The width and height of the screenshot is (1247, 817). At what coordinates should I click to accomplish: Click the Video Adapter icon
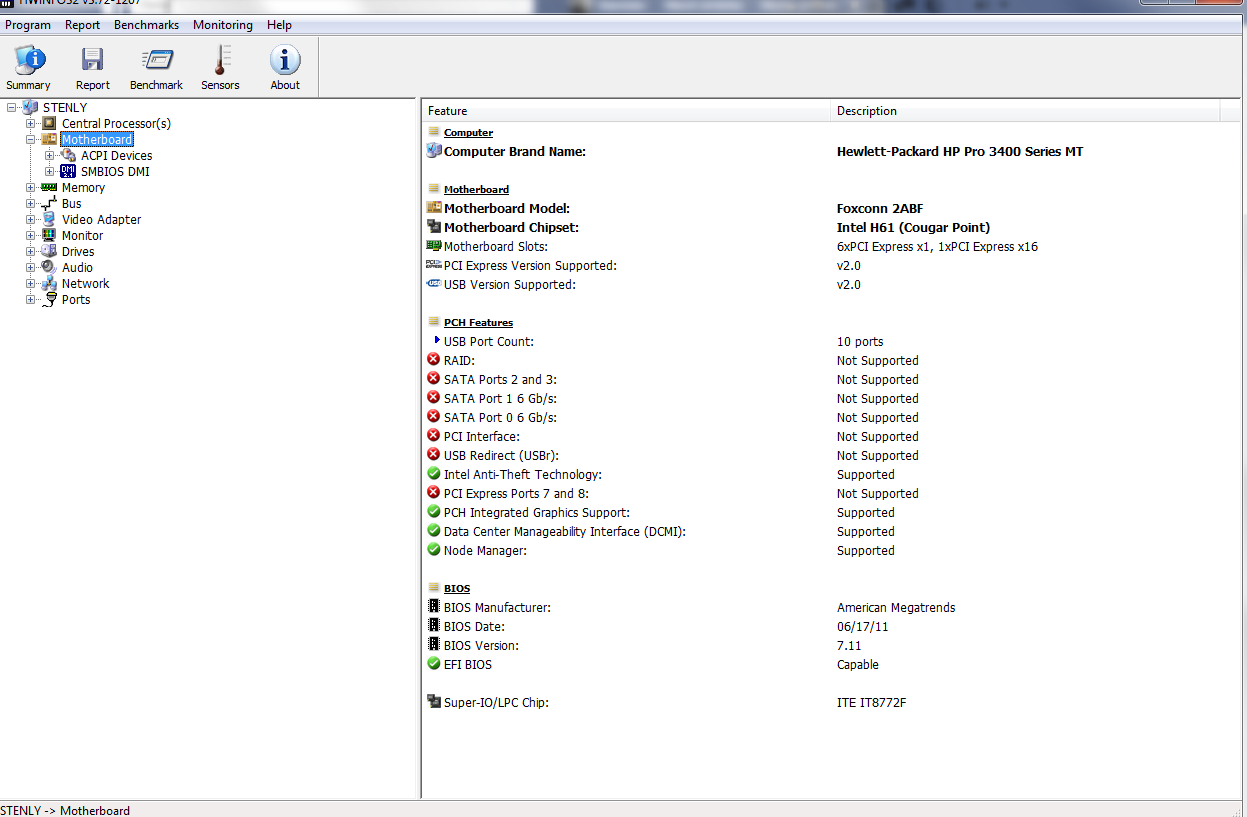click(x=49, y=219)
